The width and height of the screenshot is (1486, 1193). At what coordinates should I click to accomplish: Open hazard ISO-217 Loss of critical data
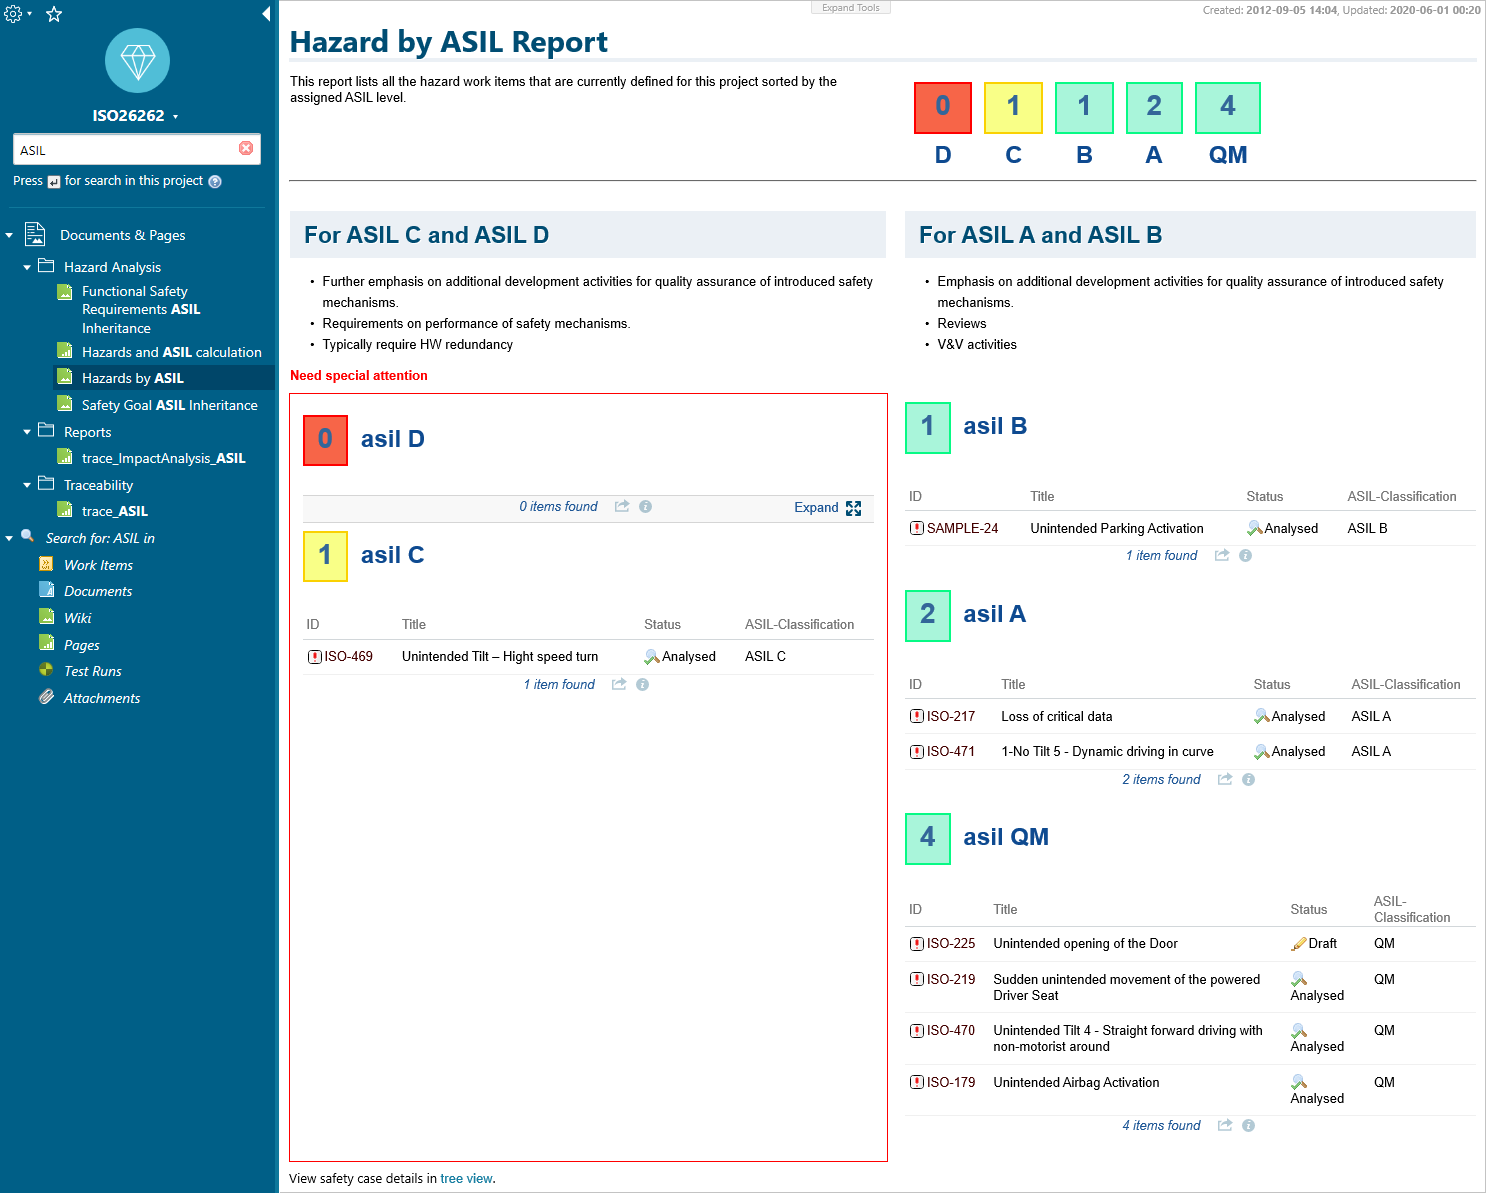coord(951,717)
